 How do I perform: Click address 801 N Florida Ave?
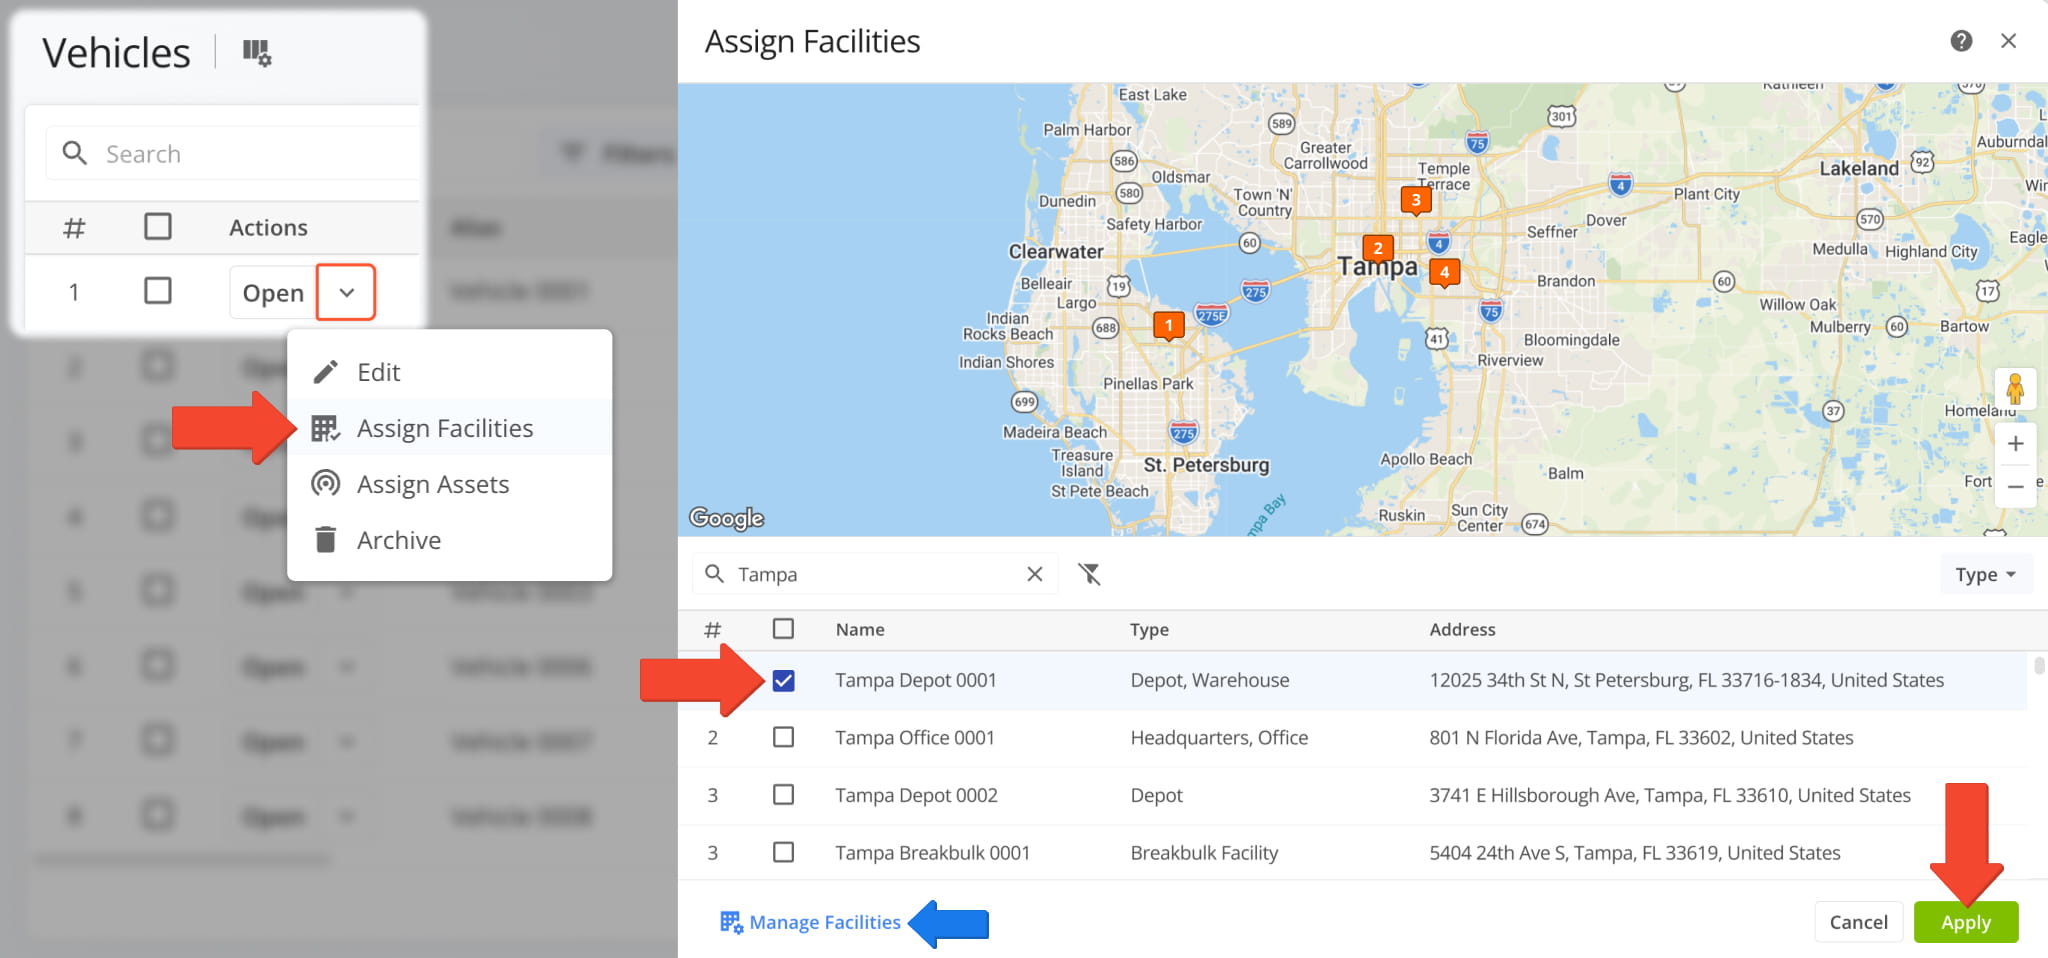(1641, 738)
